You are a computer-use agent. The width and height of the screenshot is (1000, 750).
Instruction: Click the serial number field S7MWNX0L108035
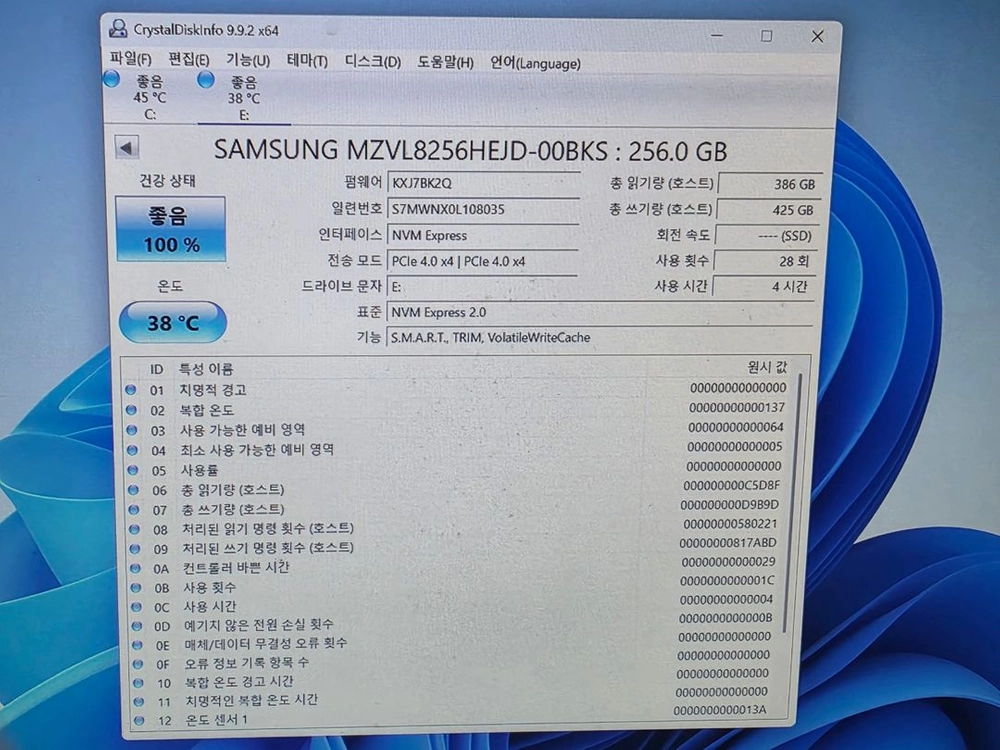(x=483, y=209)
